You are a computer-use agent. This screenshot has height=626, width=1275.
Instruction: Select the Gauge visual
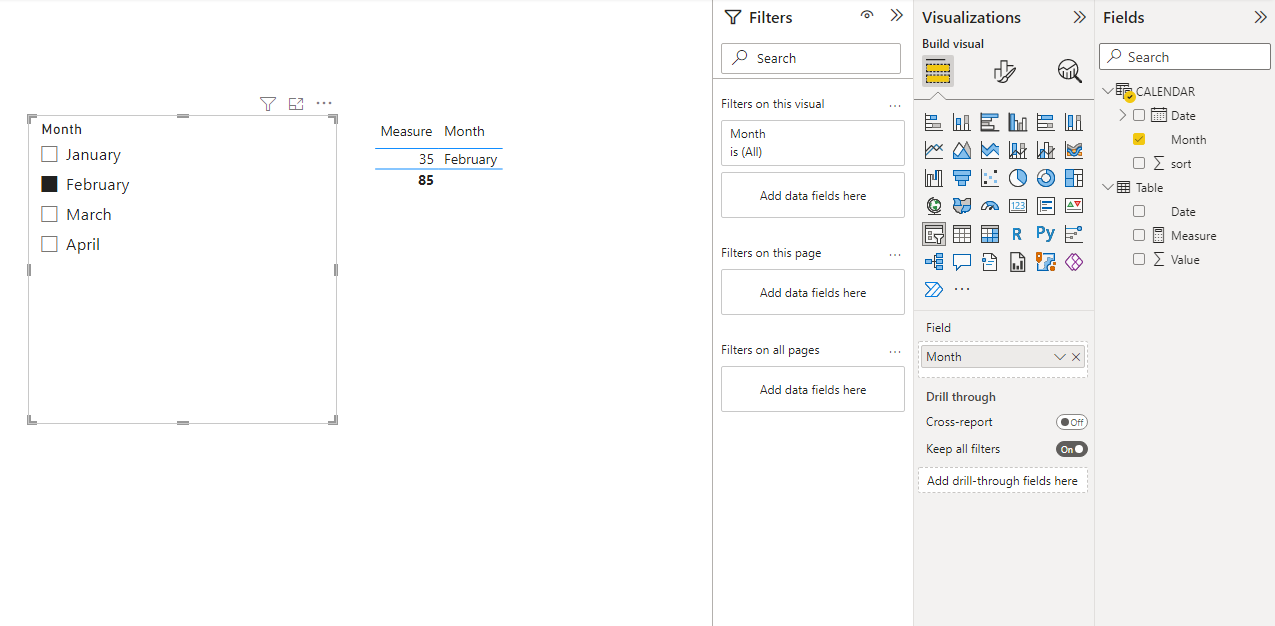pyautogui.click(x=990, y=206)
